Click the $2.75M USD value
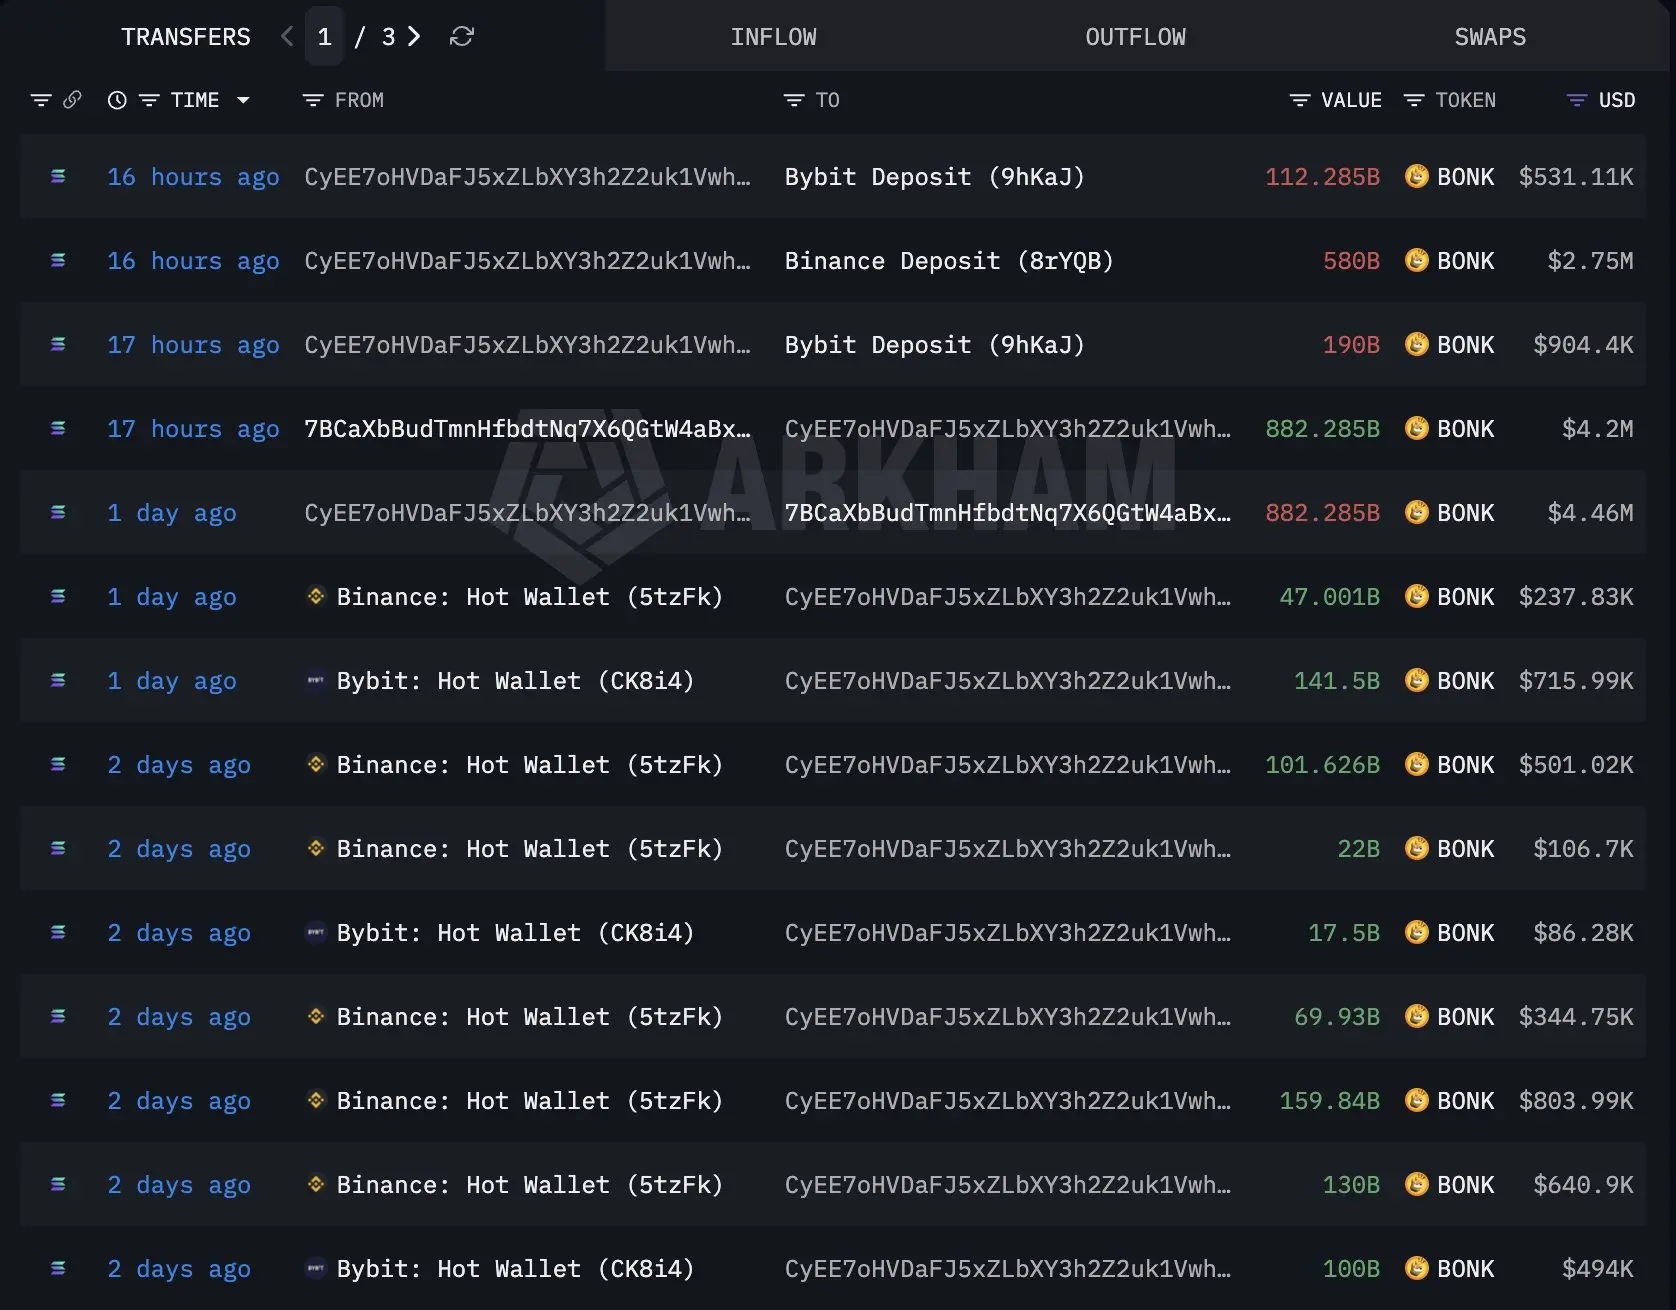The image size is (1676, 1310). tap(1590, 261)
